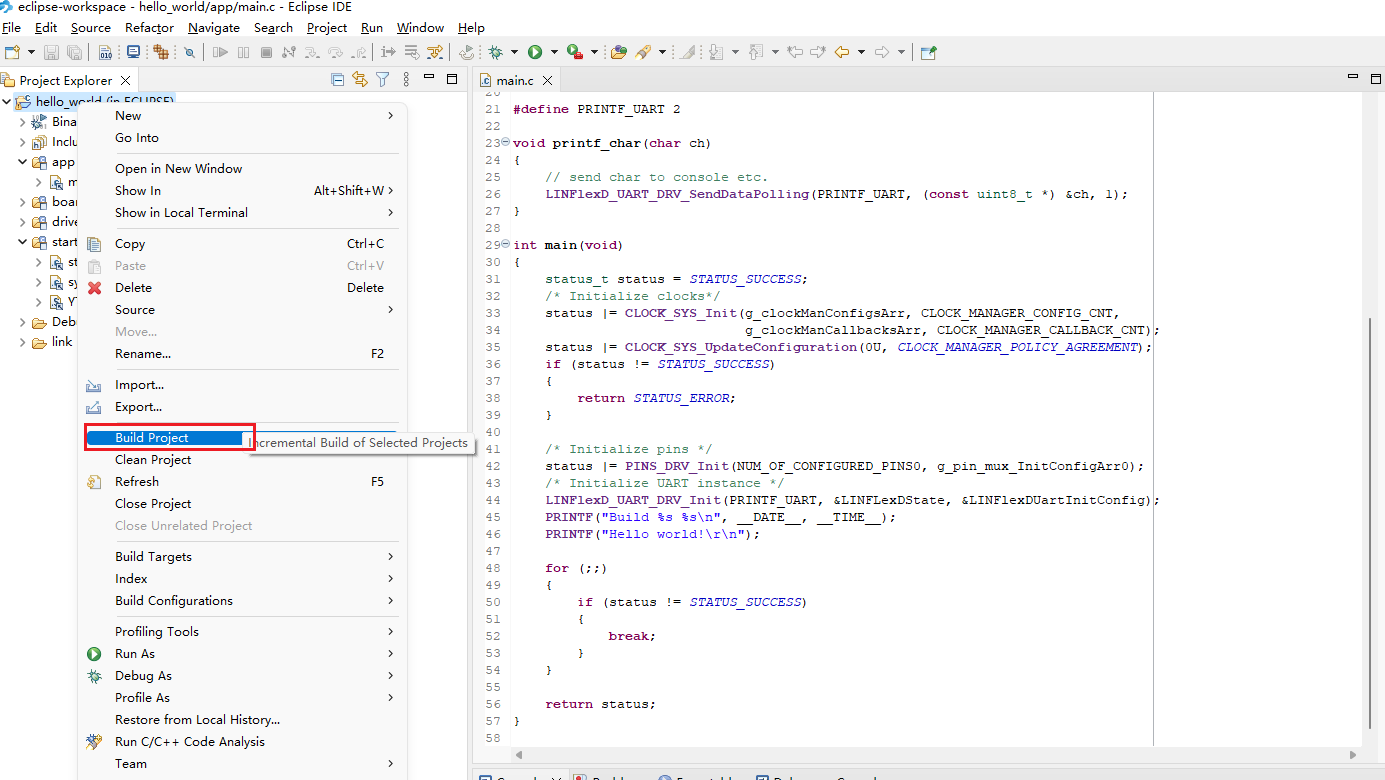Click the Save All toolbar icon
Viewport: 1385px width, 780px height.
click(74, 52)
